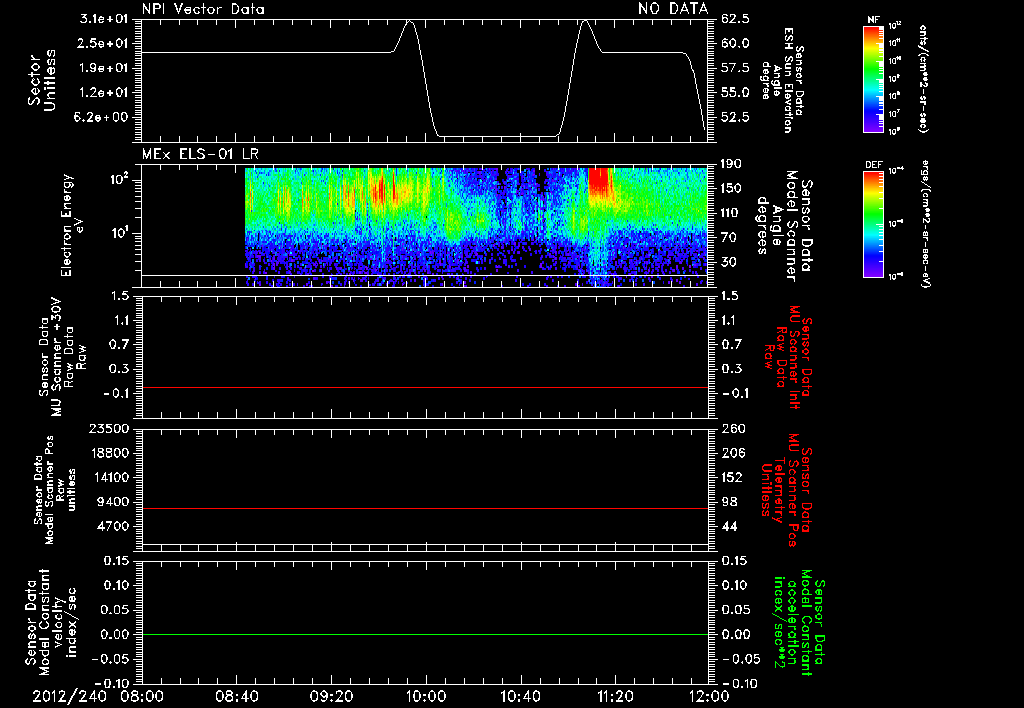Click the "110" scanner angle tick
The width and height of the screenshot is (1024, 708).
[731, 213]
